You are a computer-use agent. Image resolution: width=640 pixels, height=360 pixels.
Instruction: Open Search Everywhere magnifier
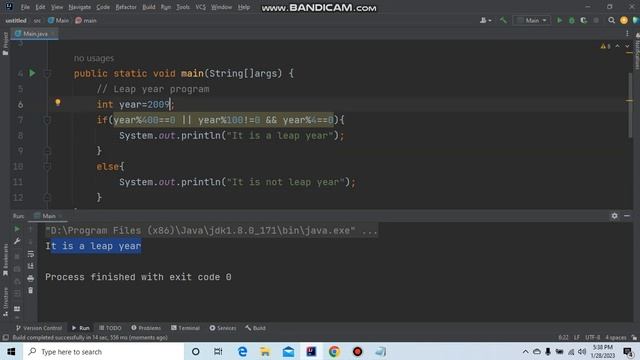[x=611, y=20]
